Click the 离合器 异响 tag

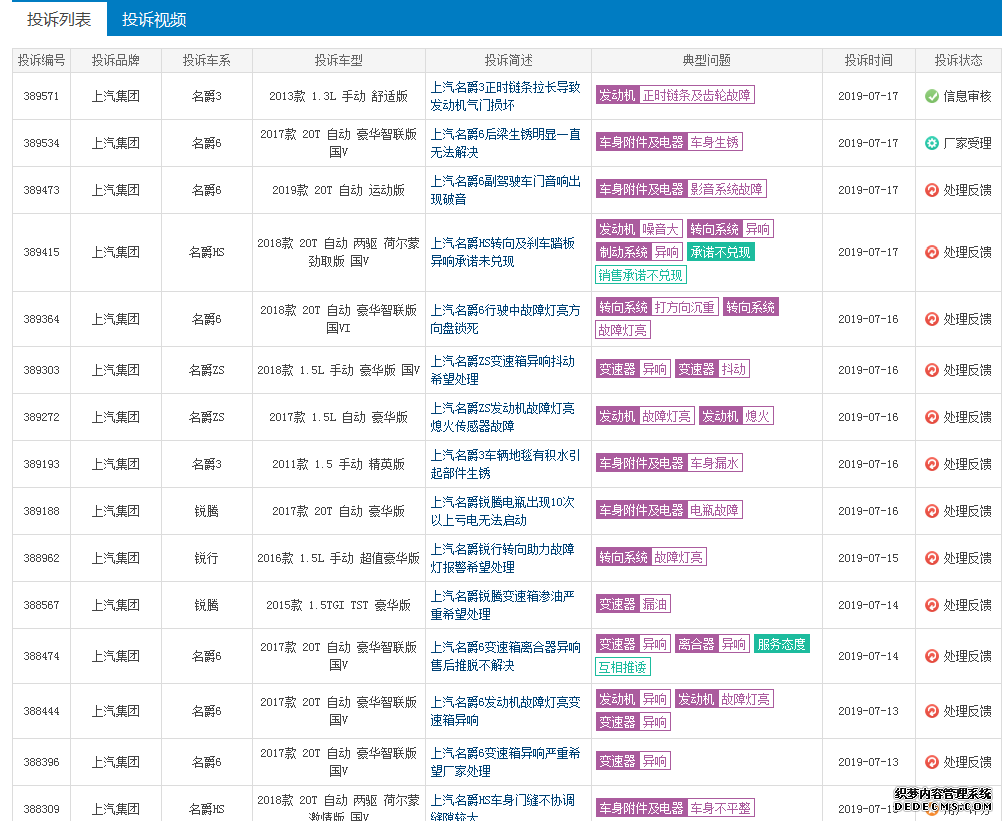point(712,644)
